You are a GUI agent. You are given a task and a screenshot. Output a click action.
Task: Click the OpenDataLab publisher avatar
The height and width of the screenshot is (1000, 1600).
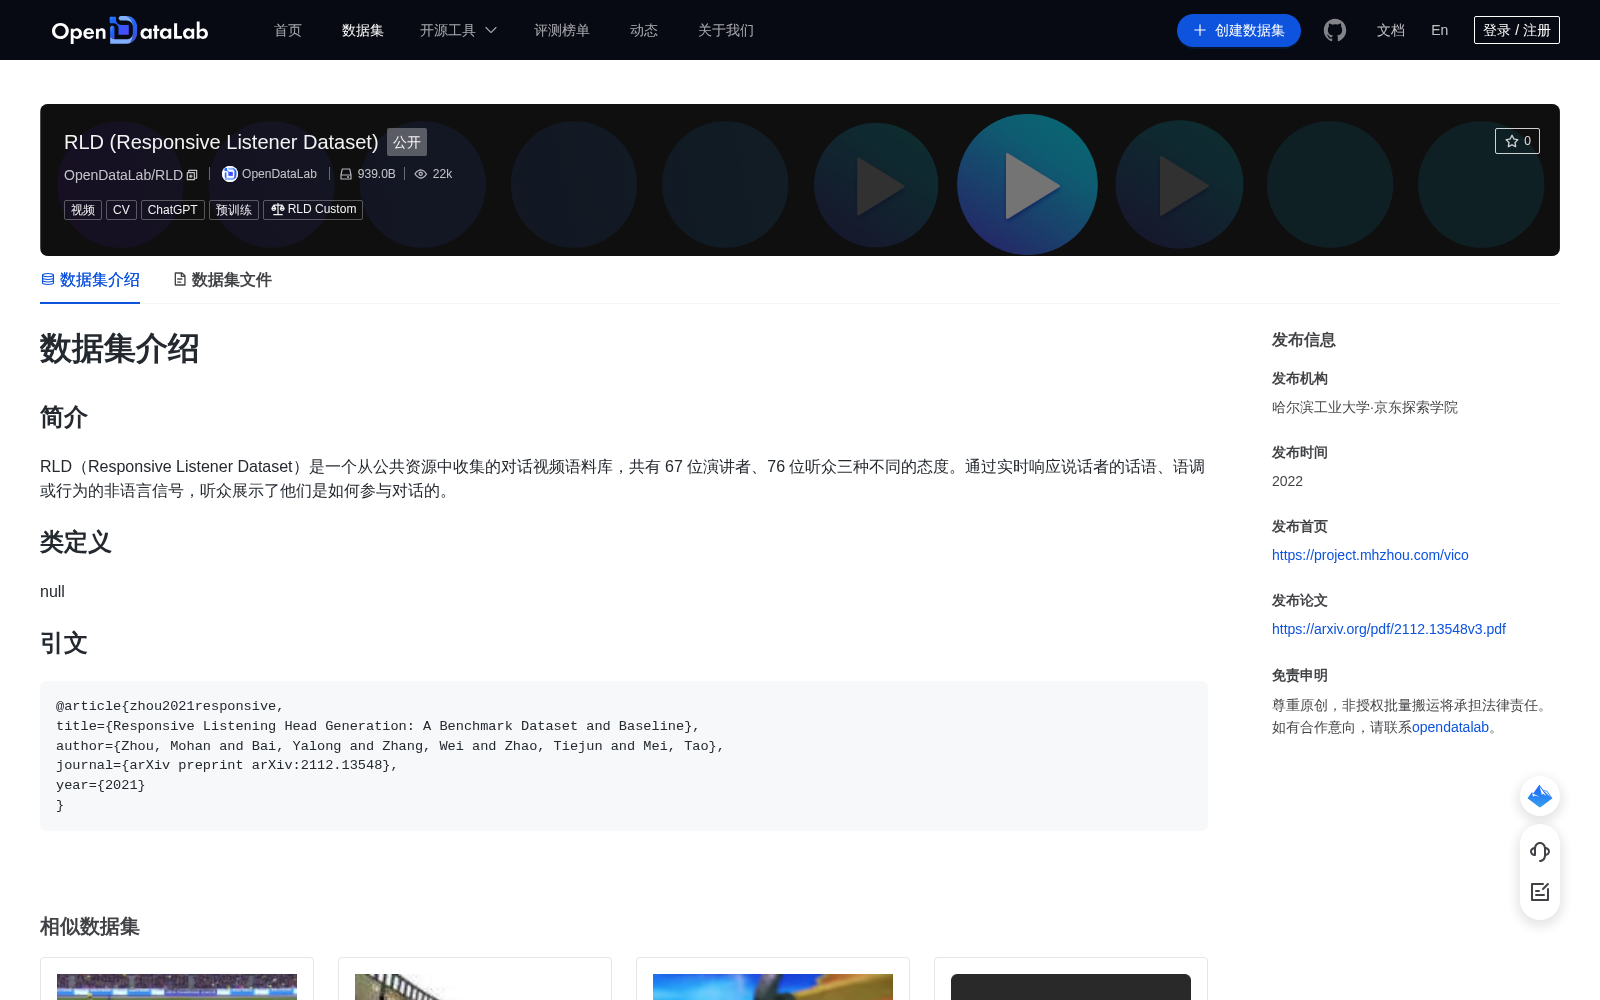(230, 174)
